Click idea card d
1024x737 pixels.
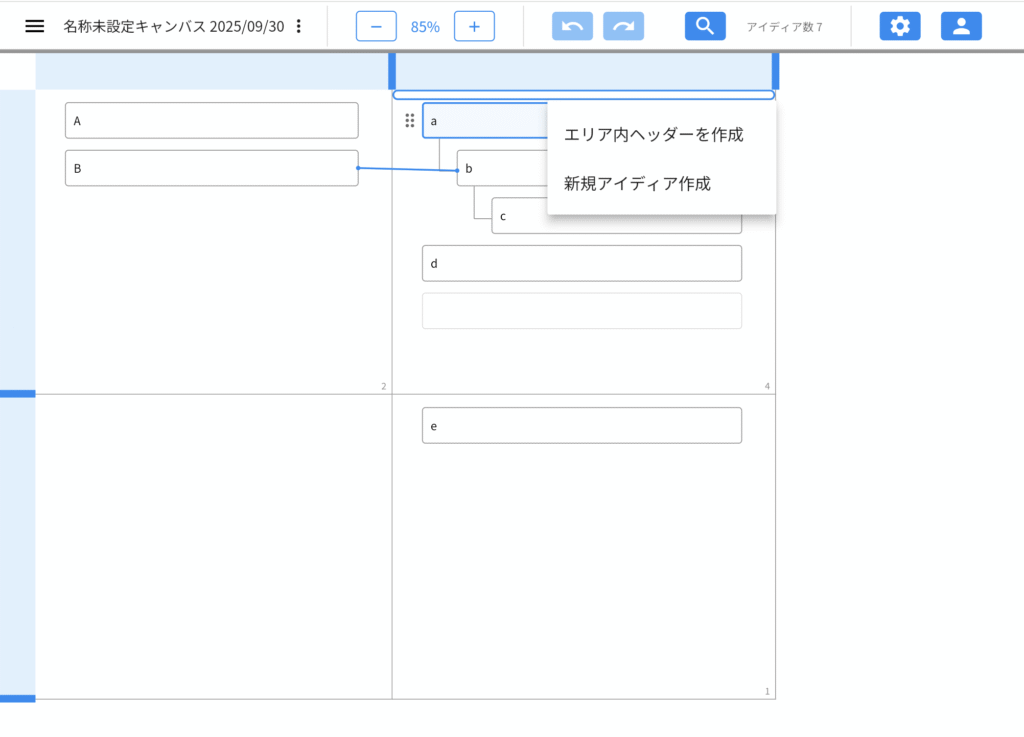(x=581, y=263)
